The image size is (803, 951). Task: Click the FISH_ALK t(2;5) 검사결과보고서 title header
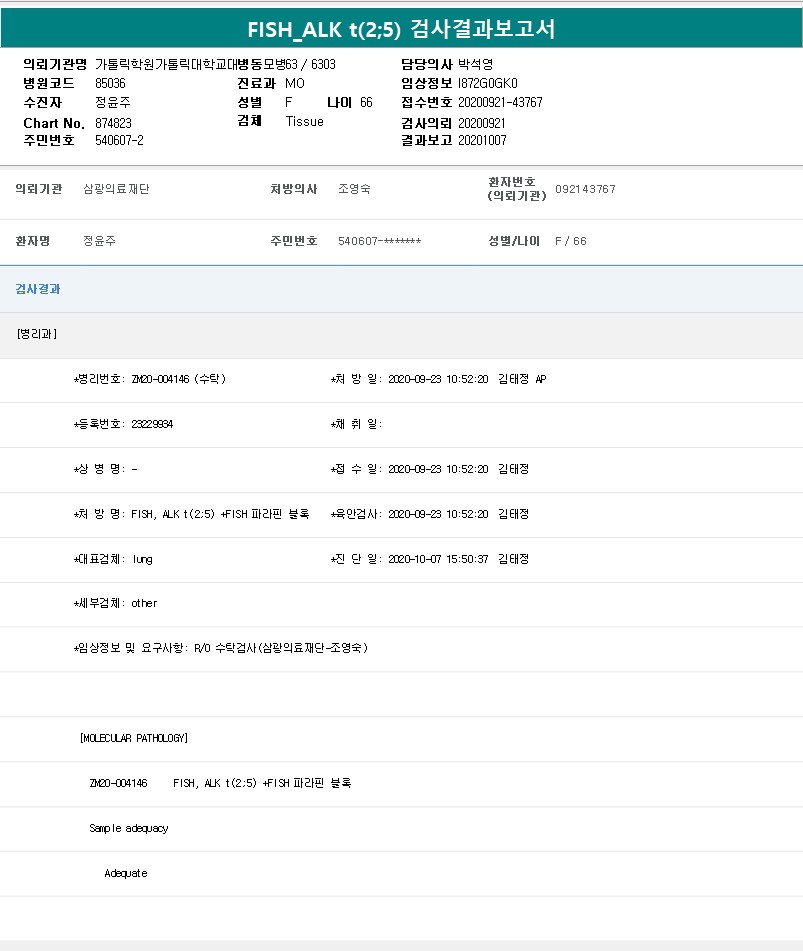tap(401, 29)
